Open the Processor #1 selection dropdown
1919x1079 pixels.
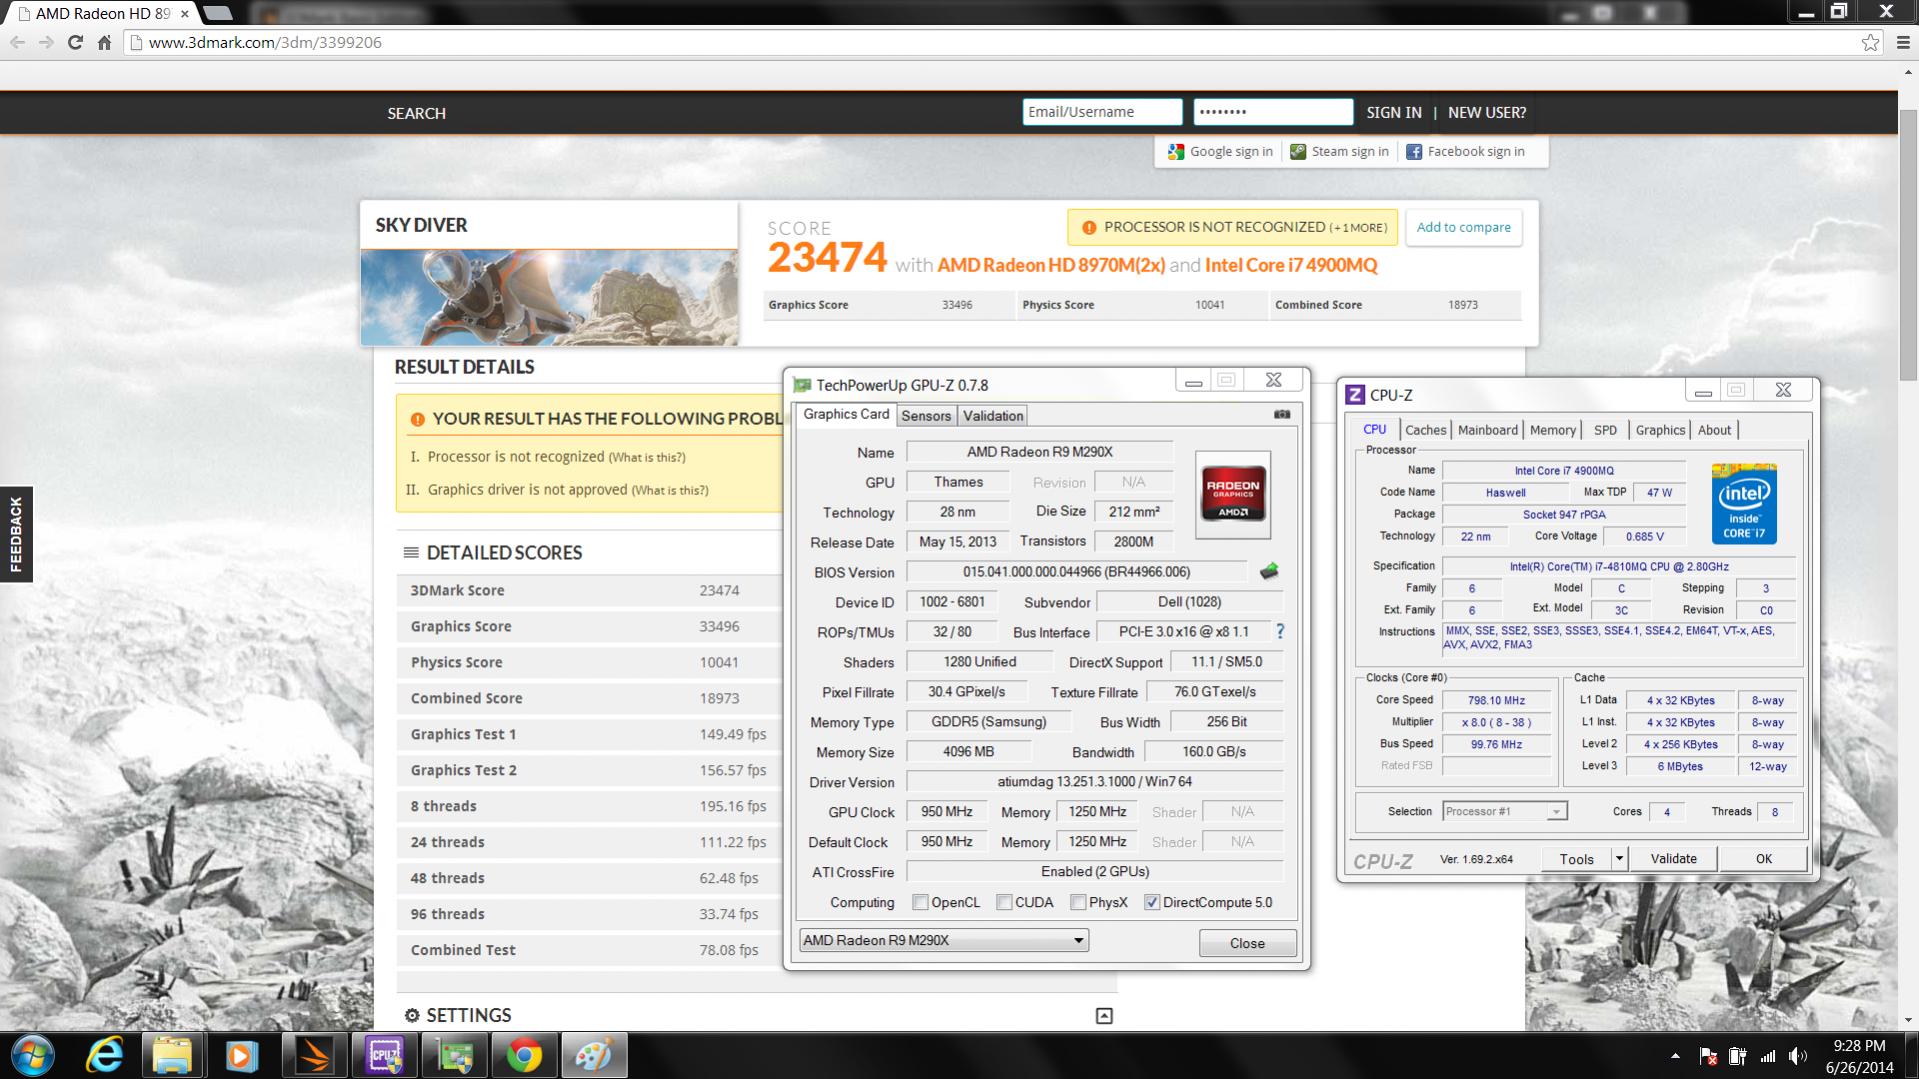[x=1504, y=811]
